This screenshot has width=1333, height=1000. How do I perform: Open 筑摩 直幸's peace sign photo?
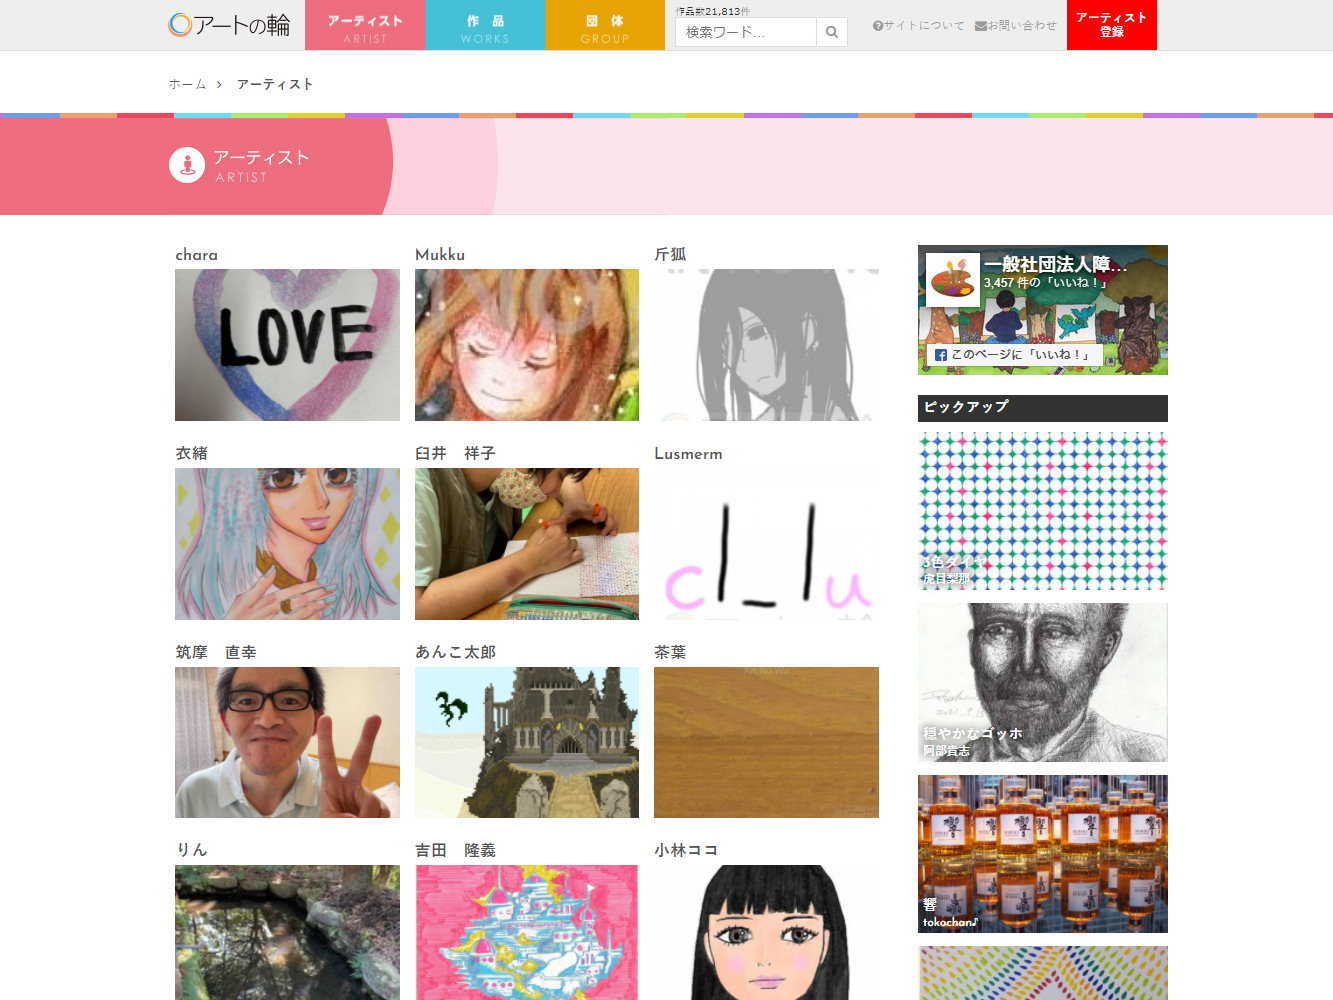click(x=287, y=743)
